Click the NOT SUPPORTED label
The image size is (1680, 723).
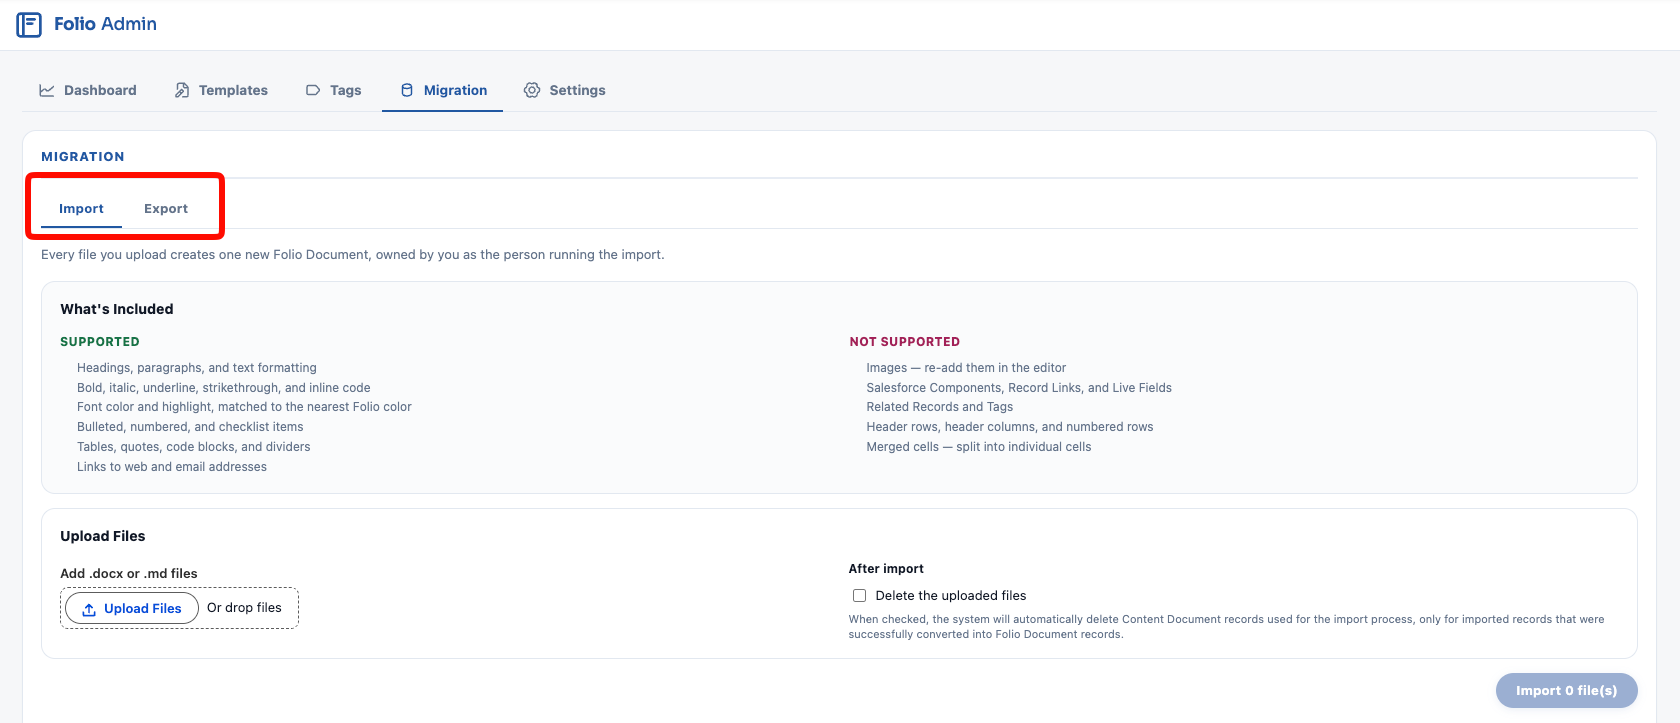coord(905,342)
